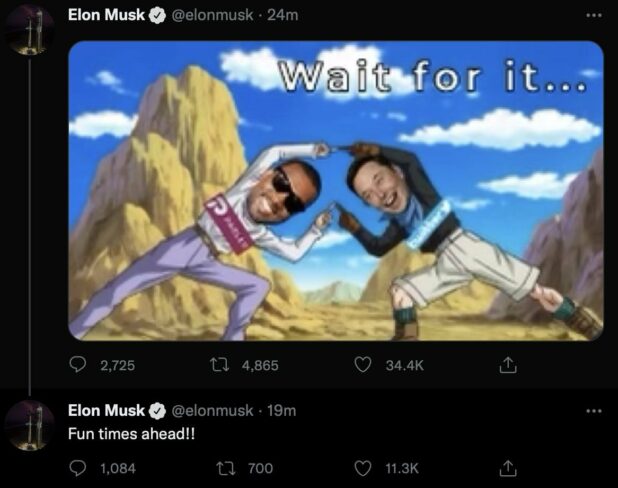Open the @ handle on the second tweet
The width and height of the screenshot is (618, 488).
point(212,411)
